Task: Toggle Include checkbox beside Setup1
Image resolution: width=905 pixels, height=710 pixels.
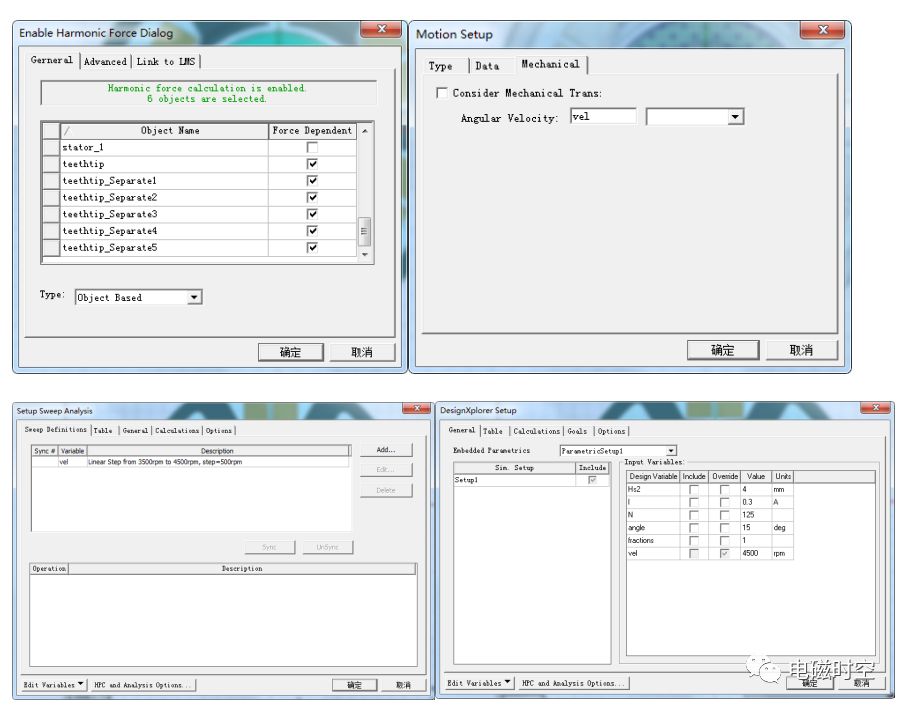Action: pos(592,478)
